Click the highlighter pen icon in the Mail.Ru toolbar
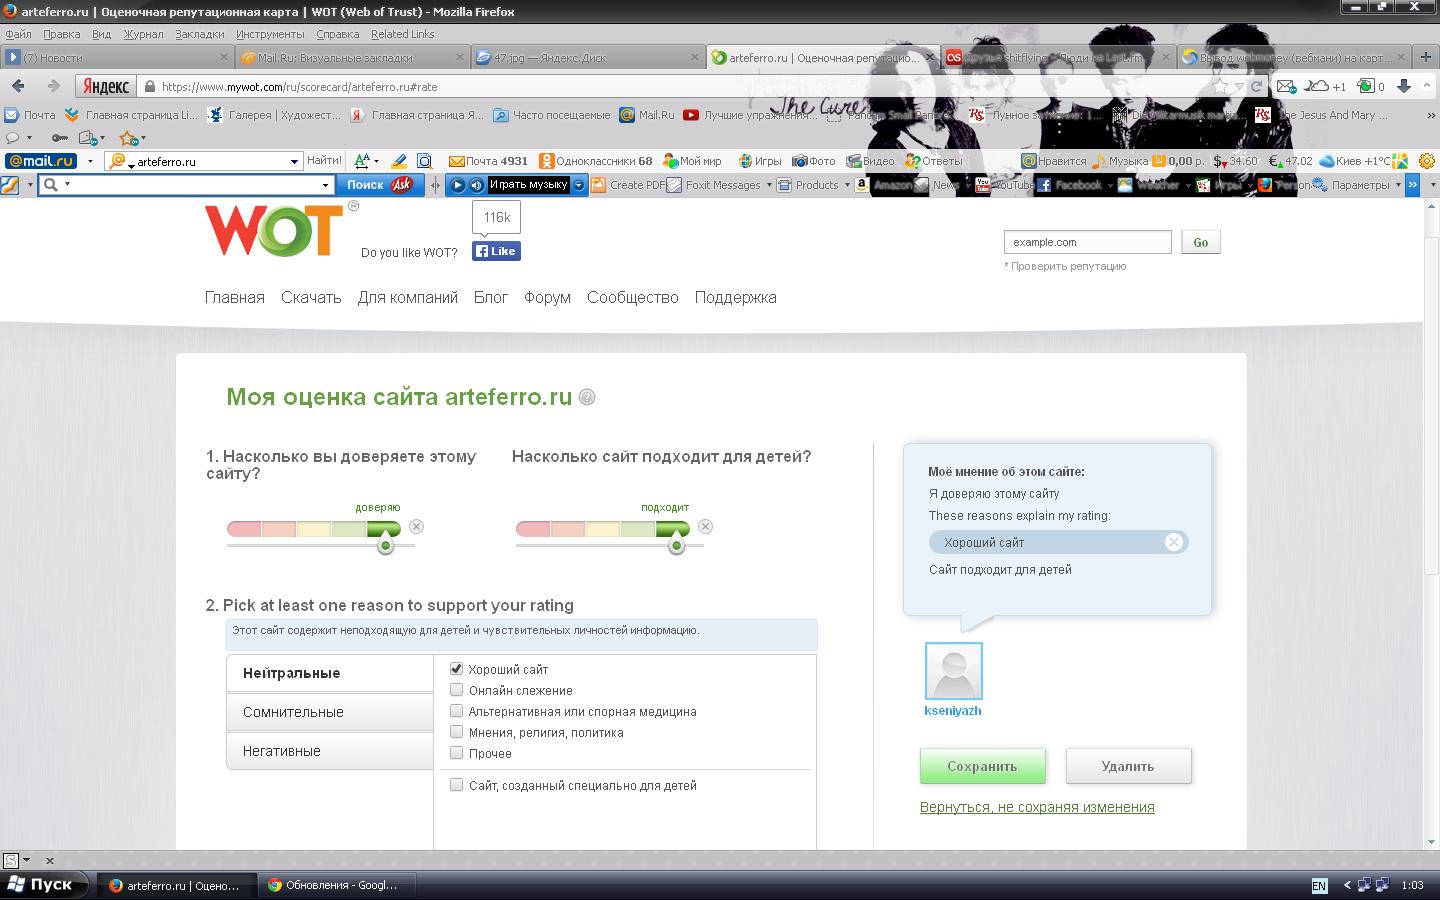The width and height of the screenshot is (1440, 900). 399,161
